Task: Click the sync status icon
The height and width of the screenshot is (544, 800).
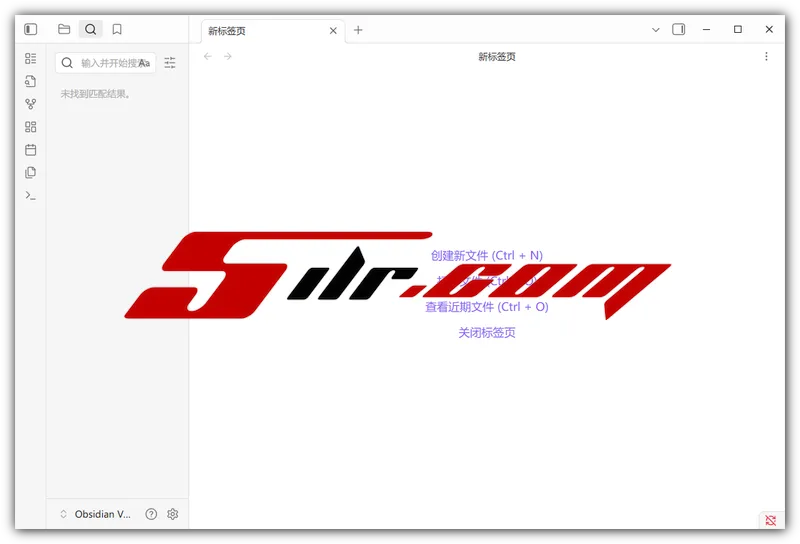Action: click(770, 520)
